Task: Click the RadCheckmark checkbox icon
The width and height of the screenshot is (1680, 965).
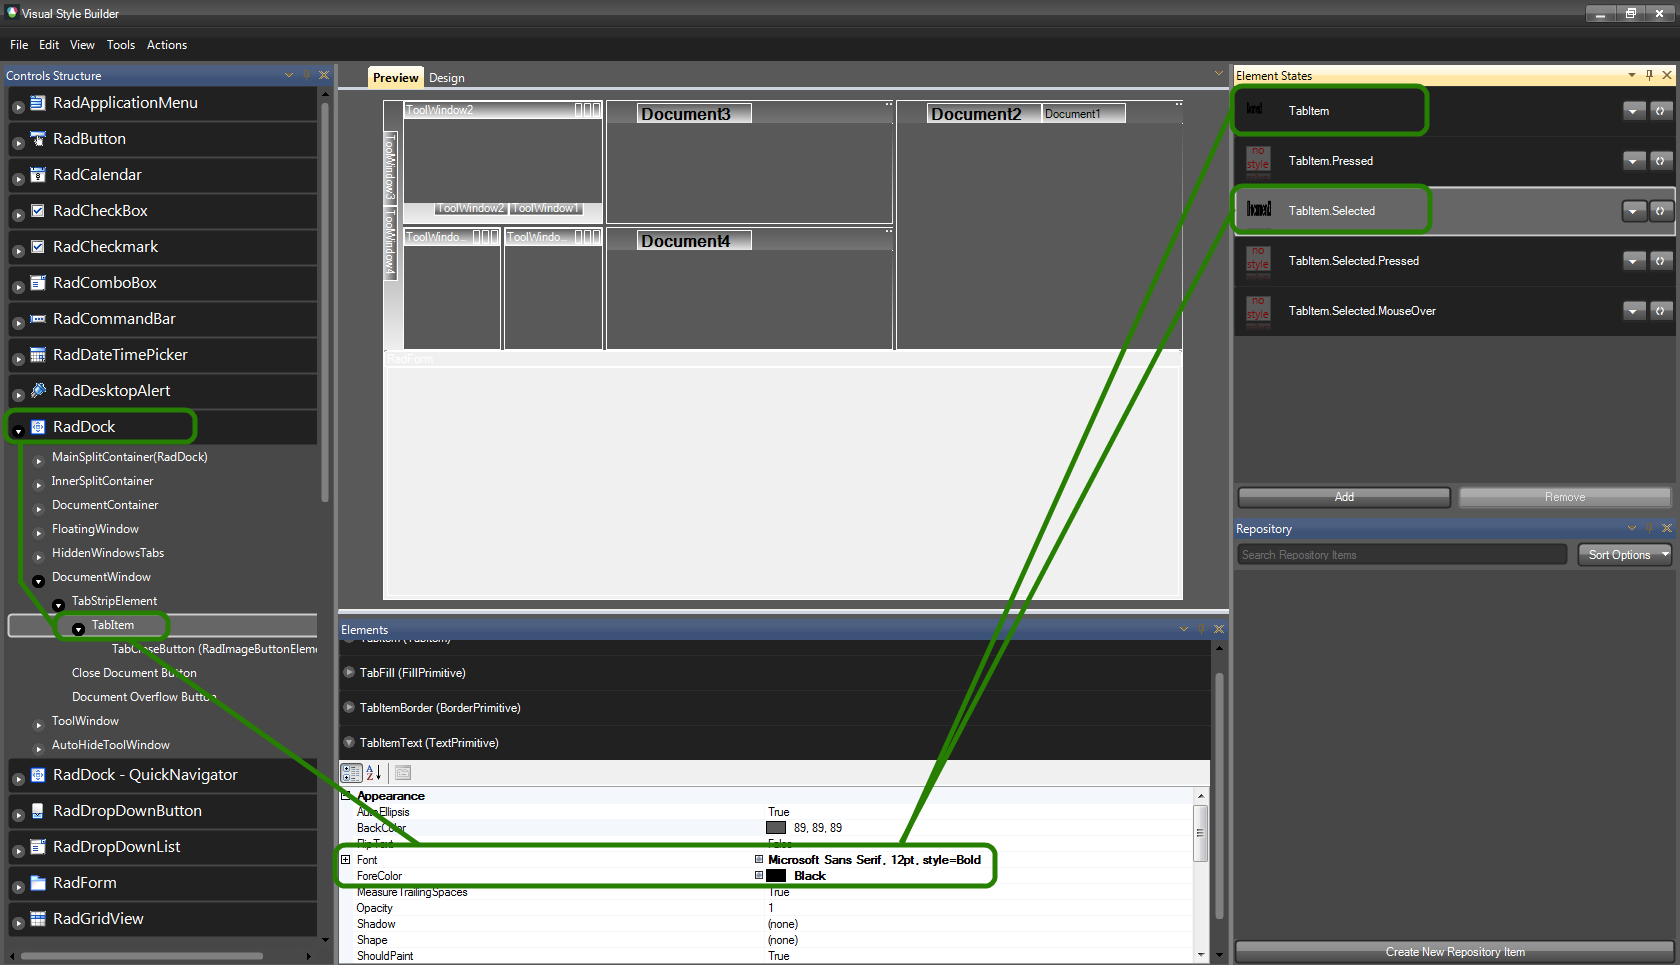Action: pos(38,247)
